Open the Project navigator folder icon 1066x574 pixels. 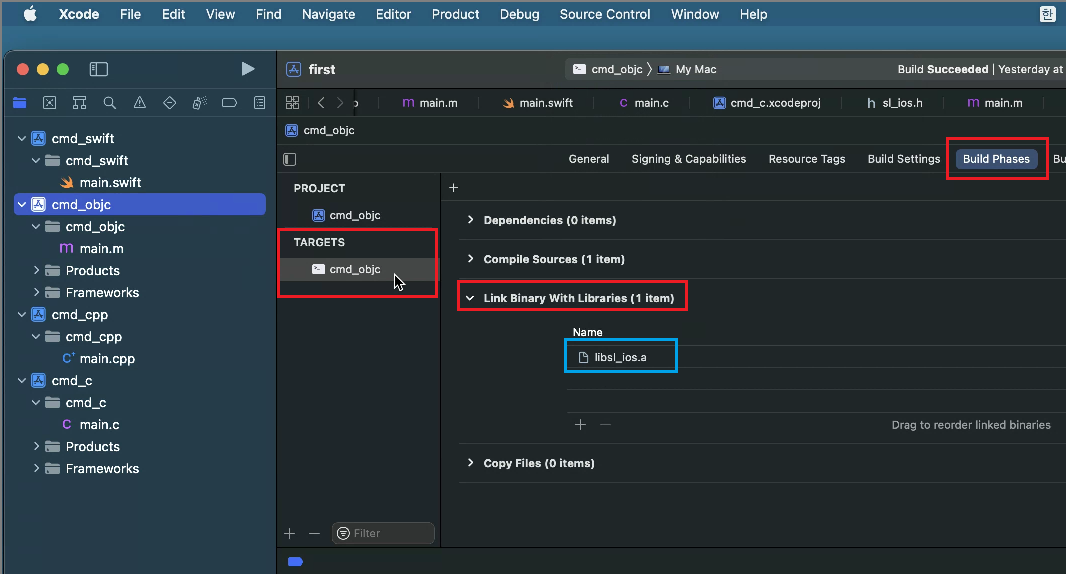(19, 103)
